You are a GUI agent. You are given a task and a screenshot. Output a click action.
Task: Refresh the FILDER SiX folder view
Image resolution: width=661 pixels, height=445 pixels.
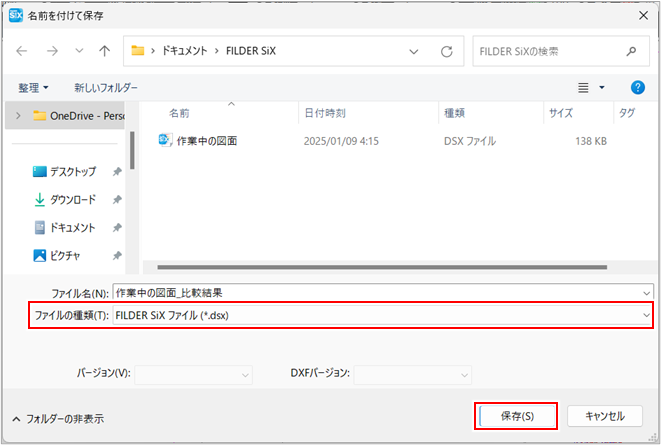pos(446,50)
